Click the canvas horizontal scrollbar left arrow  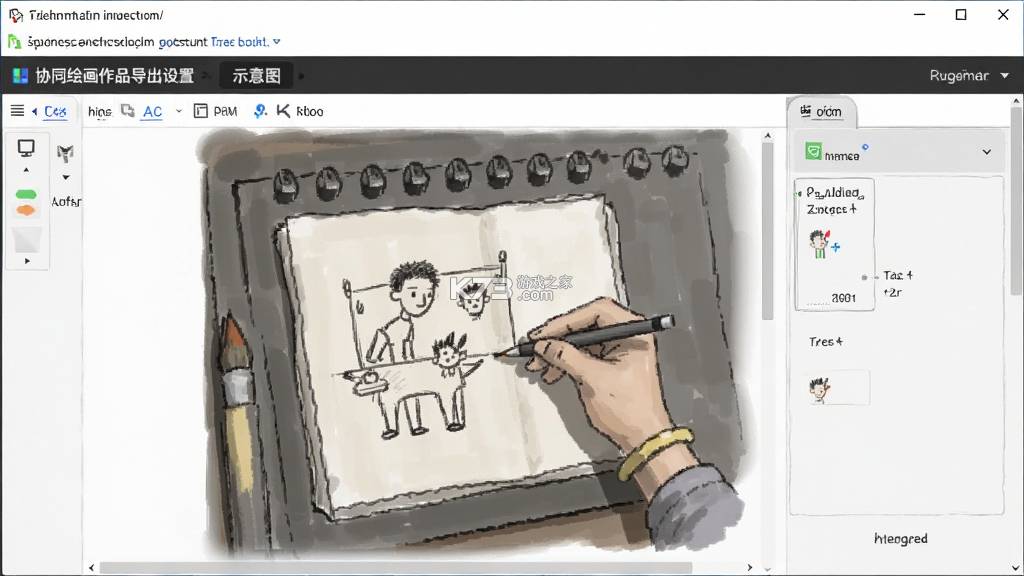(91, 568)
